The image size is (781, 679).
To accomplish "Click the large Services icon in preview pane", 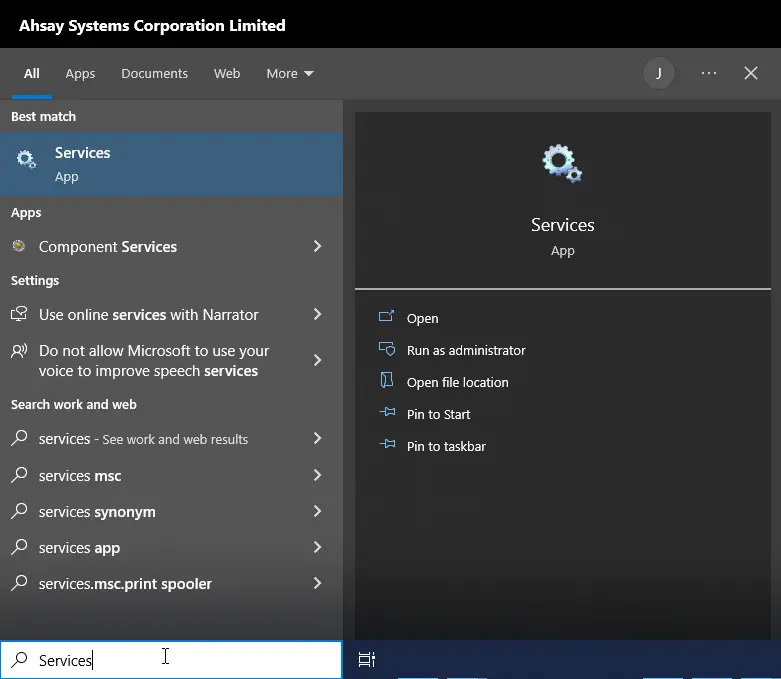I will coord(562,163).
